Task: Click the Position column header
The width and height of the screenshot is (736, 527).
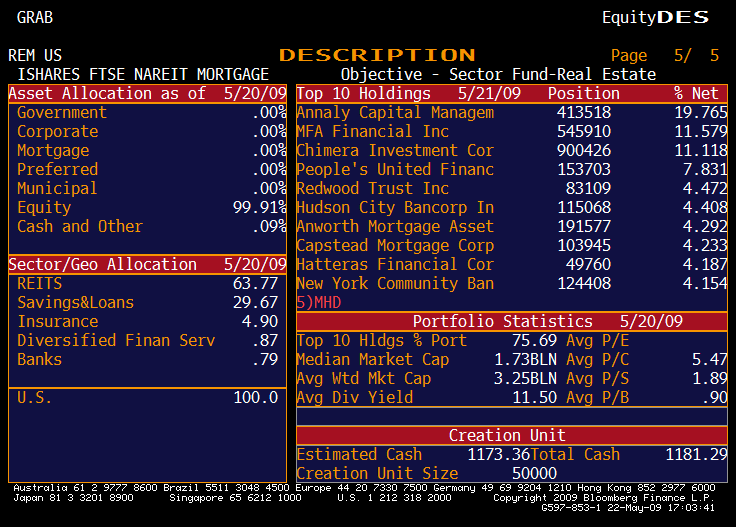Action: pyautogui.click(x=583, y=93)
